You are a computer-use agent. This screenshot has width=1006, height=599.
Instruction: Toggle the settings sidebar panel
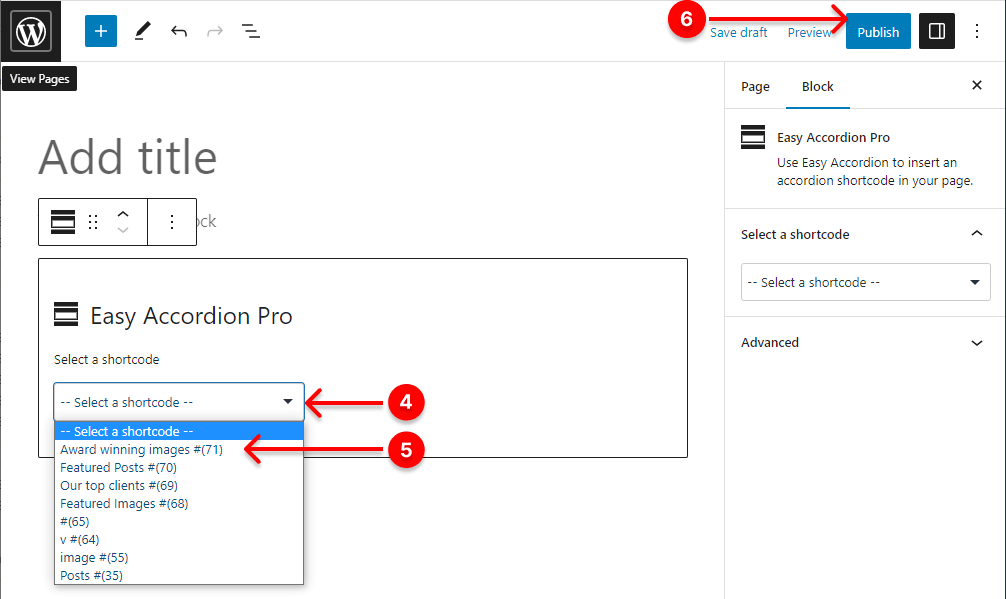[937, 31]
